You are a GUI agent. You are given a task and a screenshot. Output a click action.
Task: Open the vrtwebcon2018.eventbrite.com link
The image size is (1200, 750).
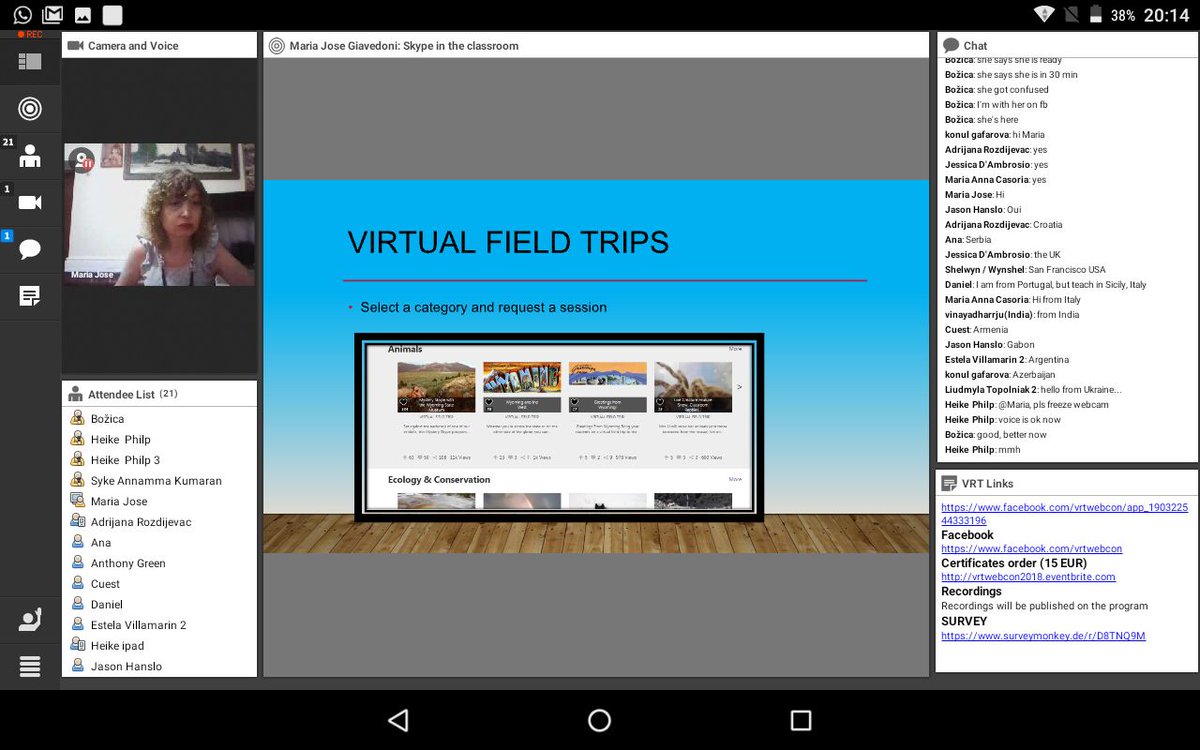pos(1028,576)
